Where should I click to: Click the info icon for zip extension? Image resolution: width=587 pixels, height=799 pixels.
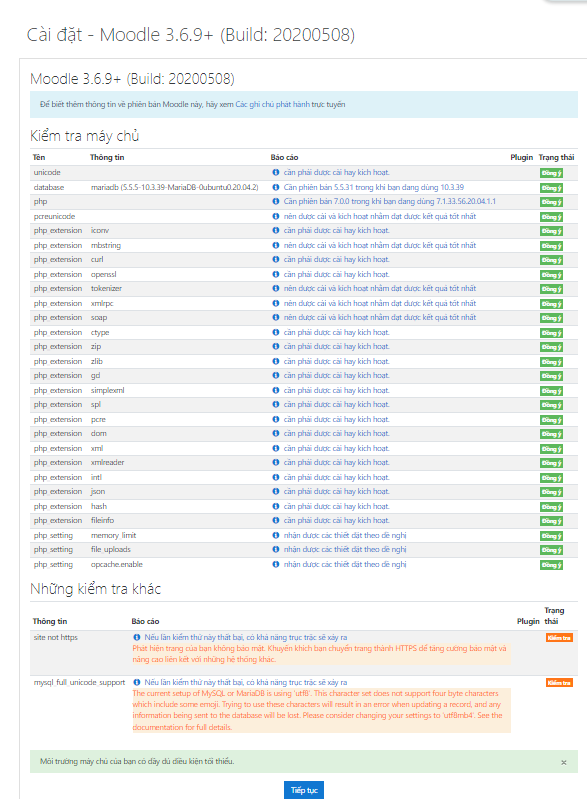276,347
